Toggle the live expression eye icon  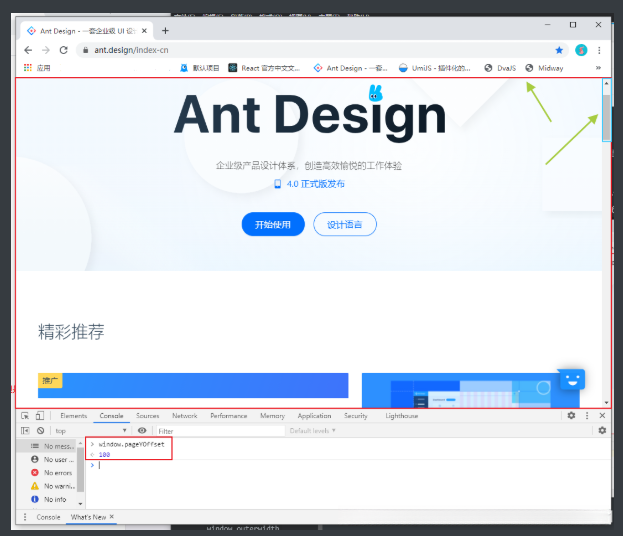tap(142, 431)
